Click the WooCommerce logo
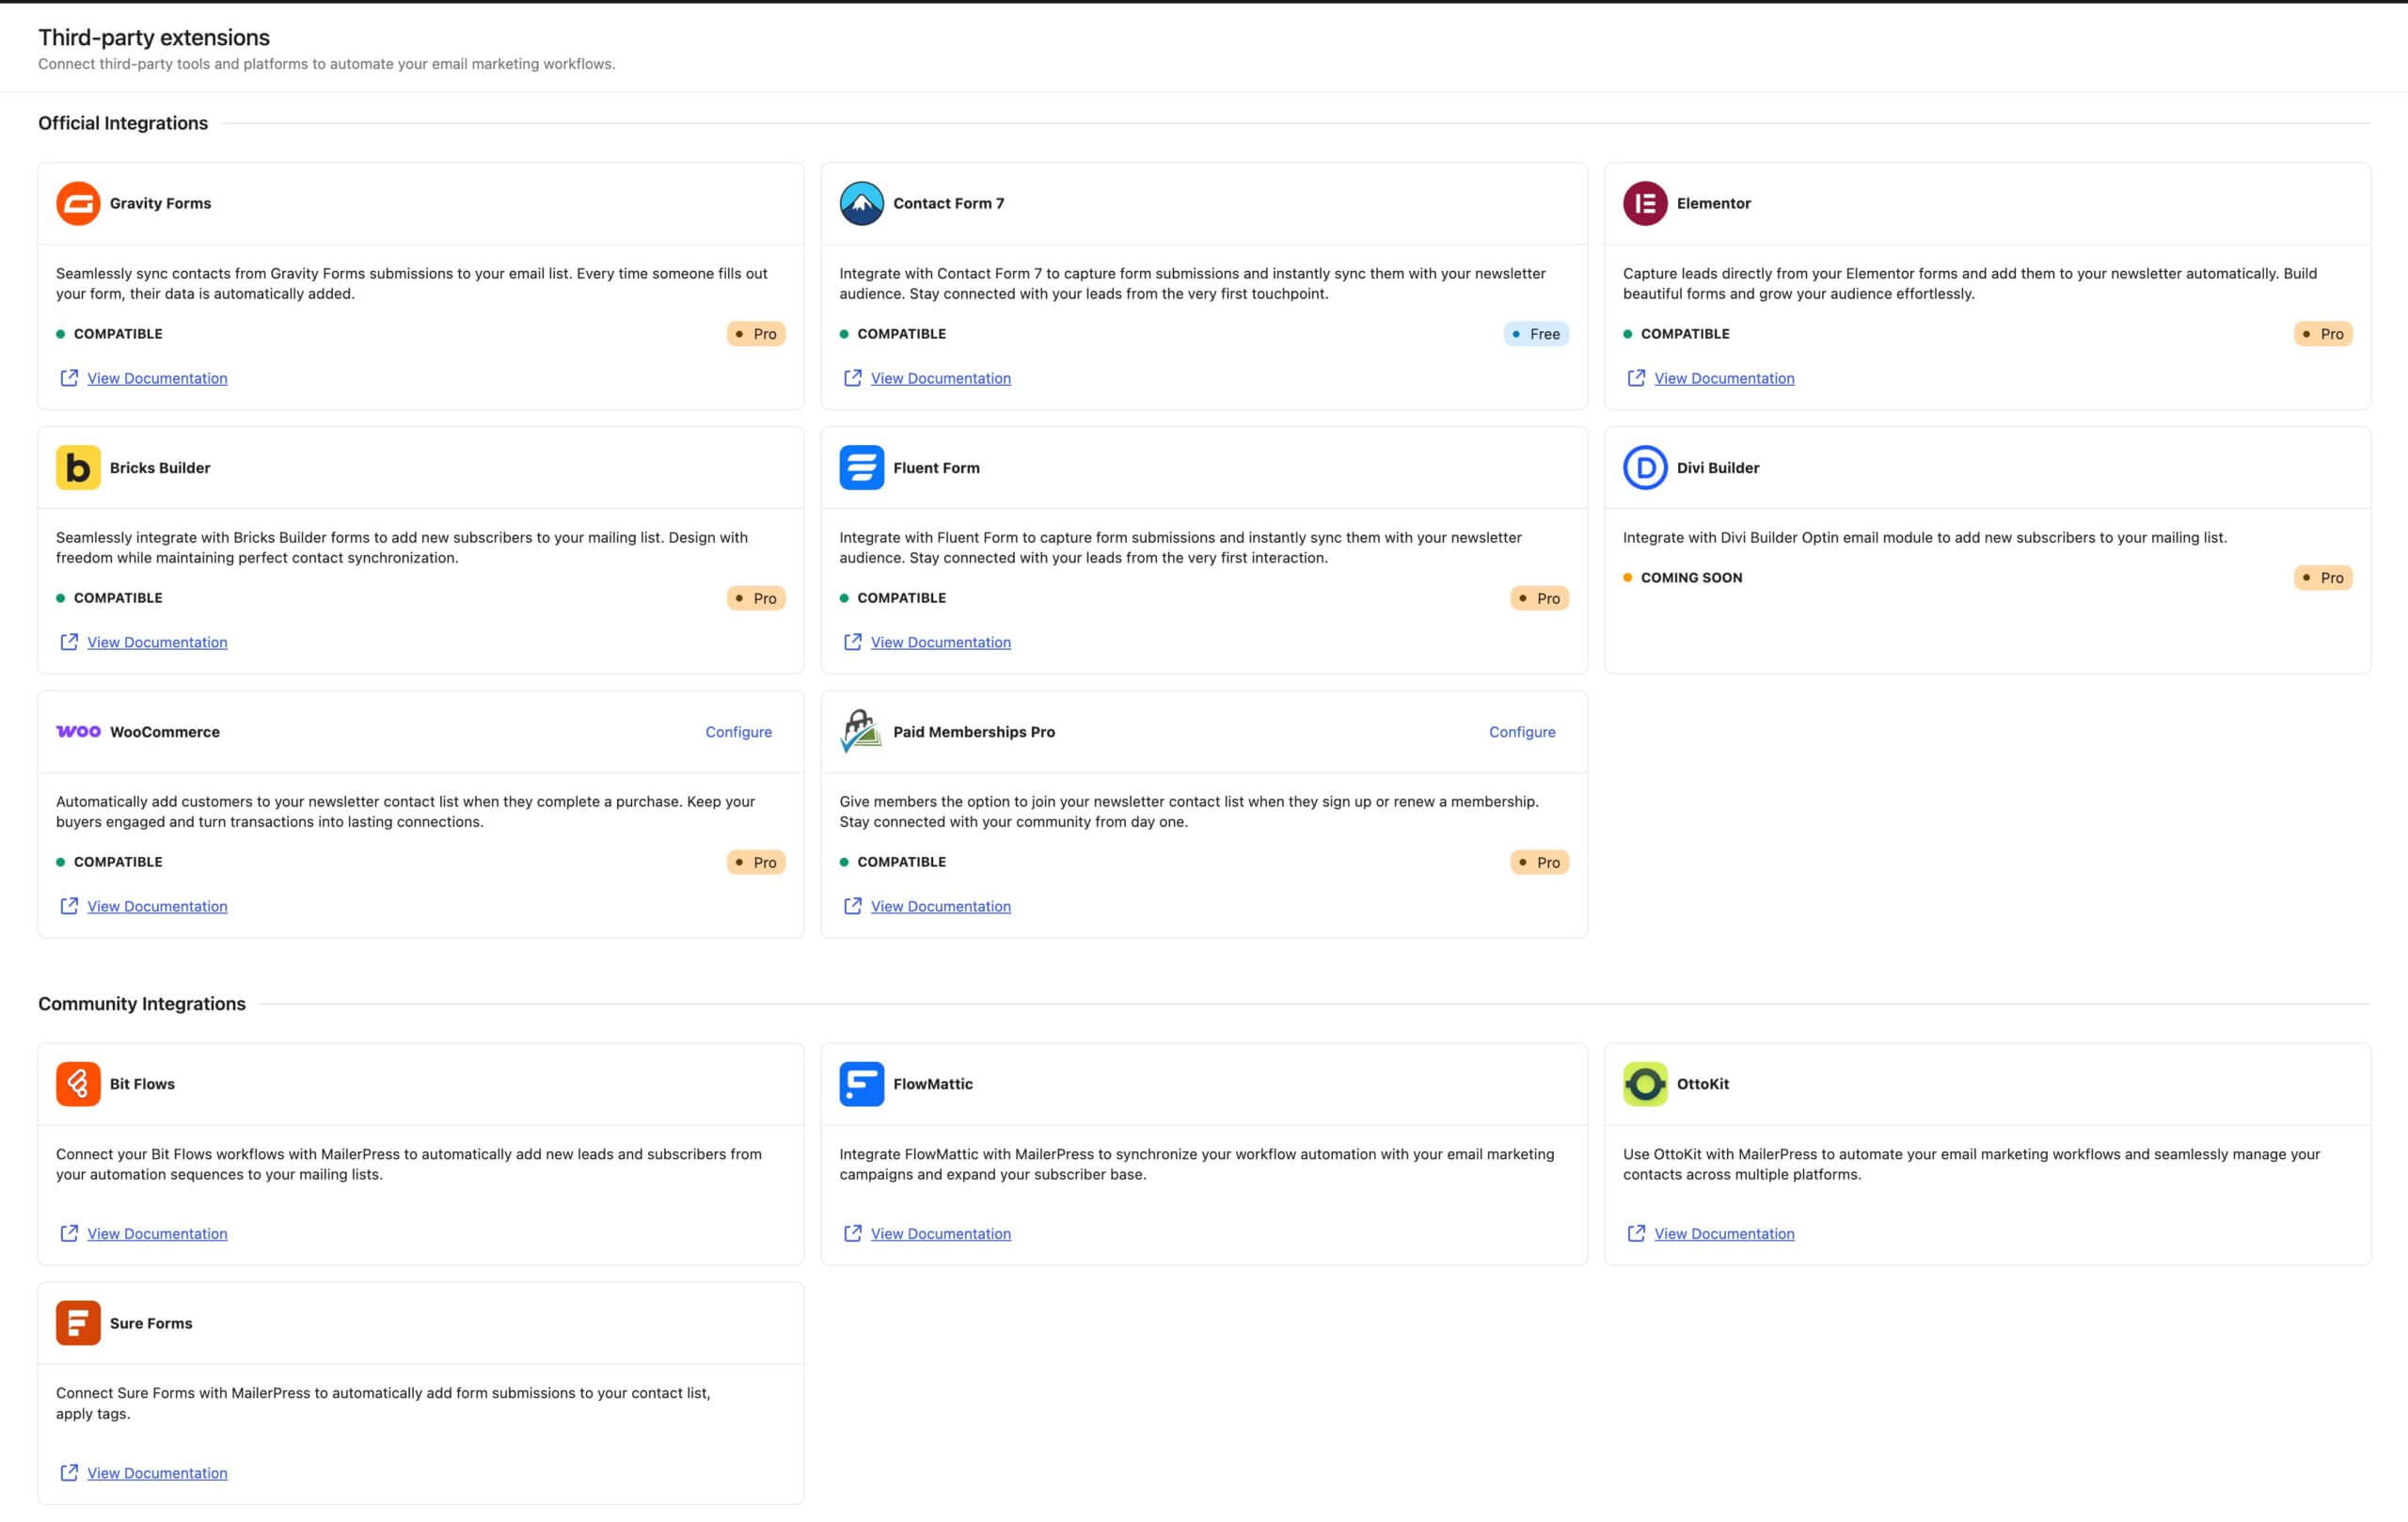Viewport: 2408px width, 1522px height. (x=78, y=731)
